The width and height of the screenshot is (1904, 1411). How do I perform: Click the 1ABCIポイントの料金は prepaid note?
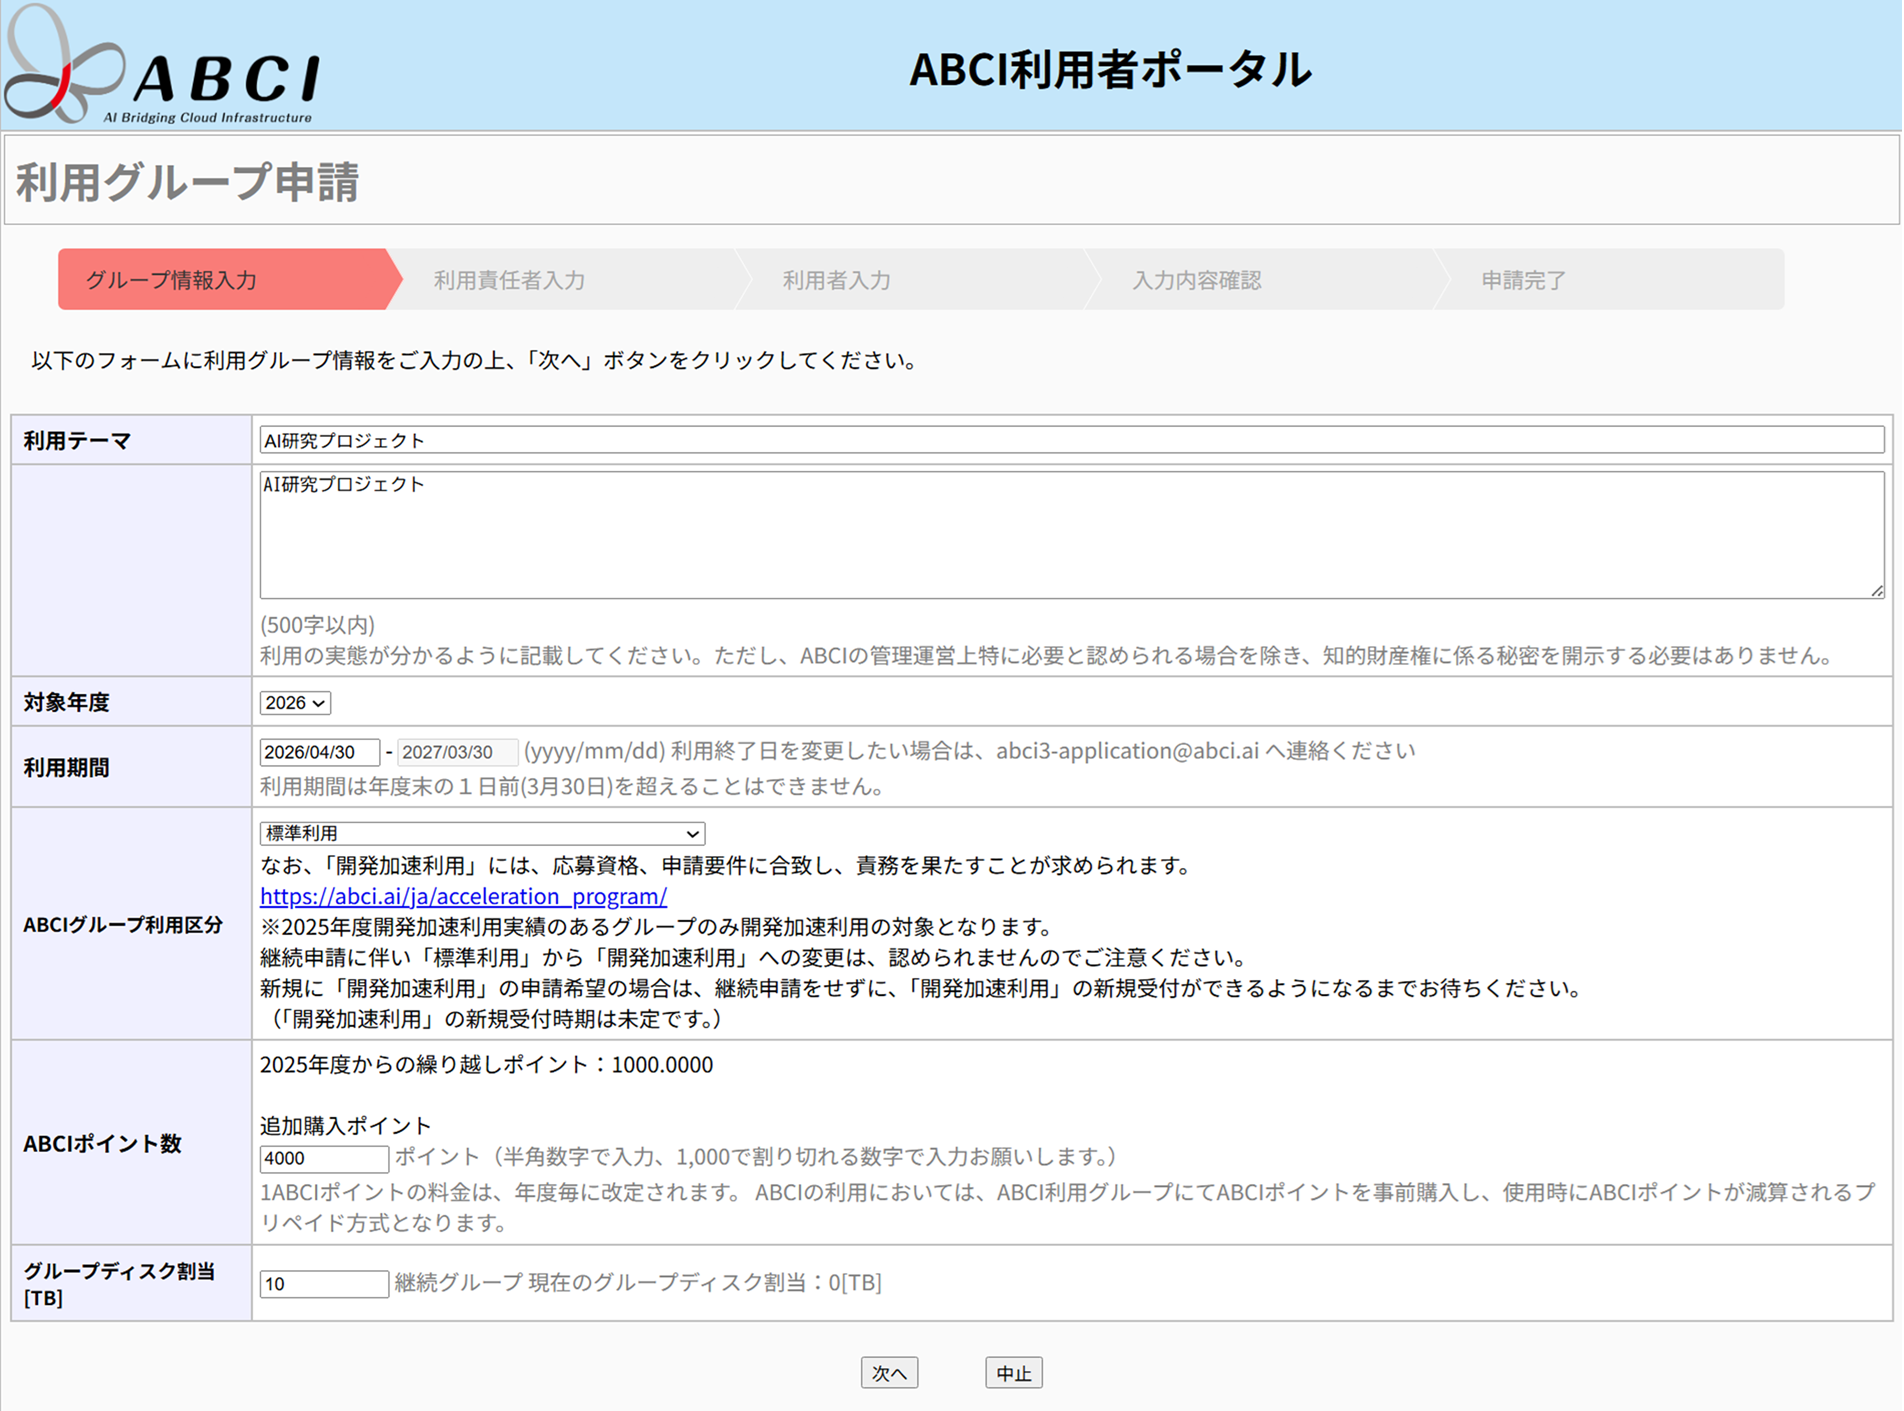pyautogui.click(x=1067, y=1207)
